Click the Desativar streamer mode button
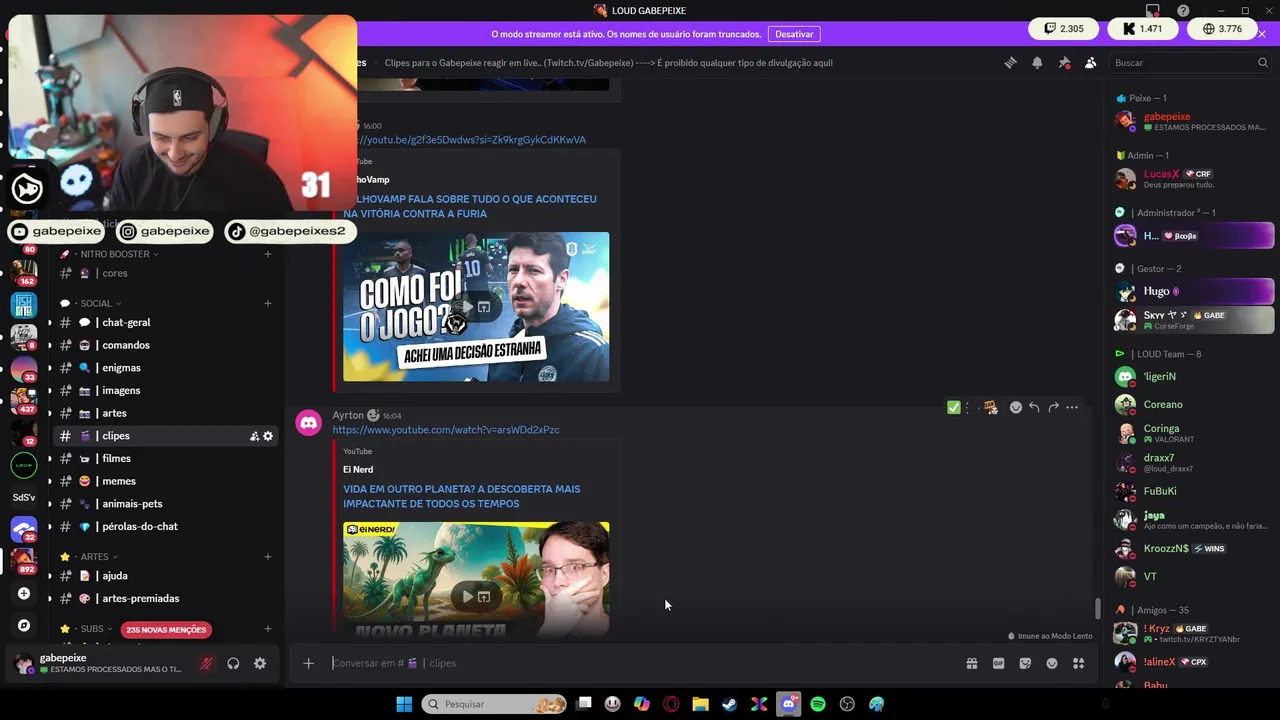The height and width of the screenshot is (720, 1280). pyautogui.click(x=794, y=34)
